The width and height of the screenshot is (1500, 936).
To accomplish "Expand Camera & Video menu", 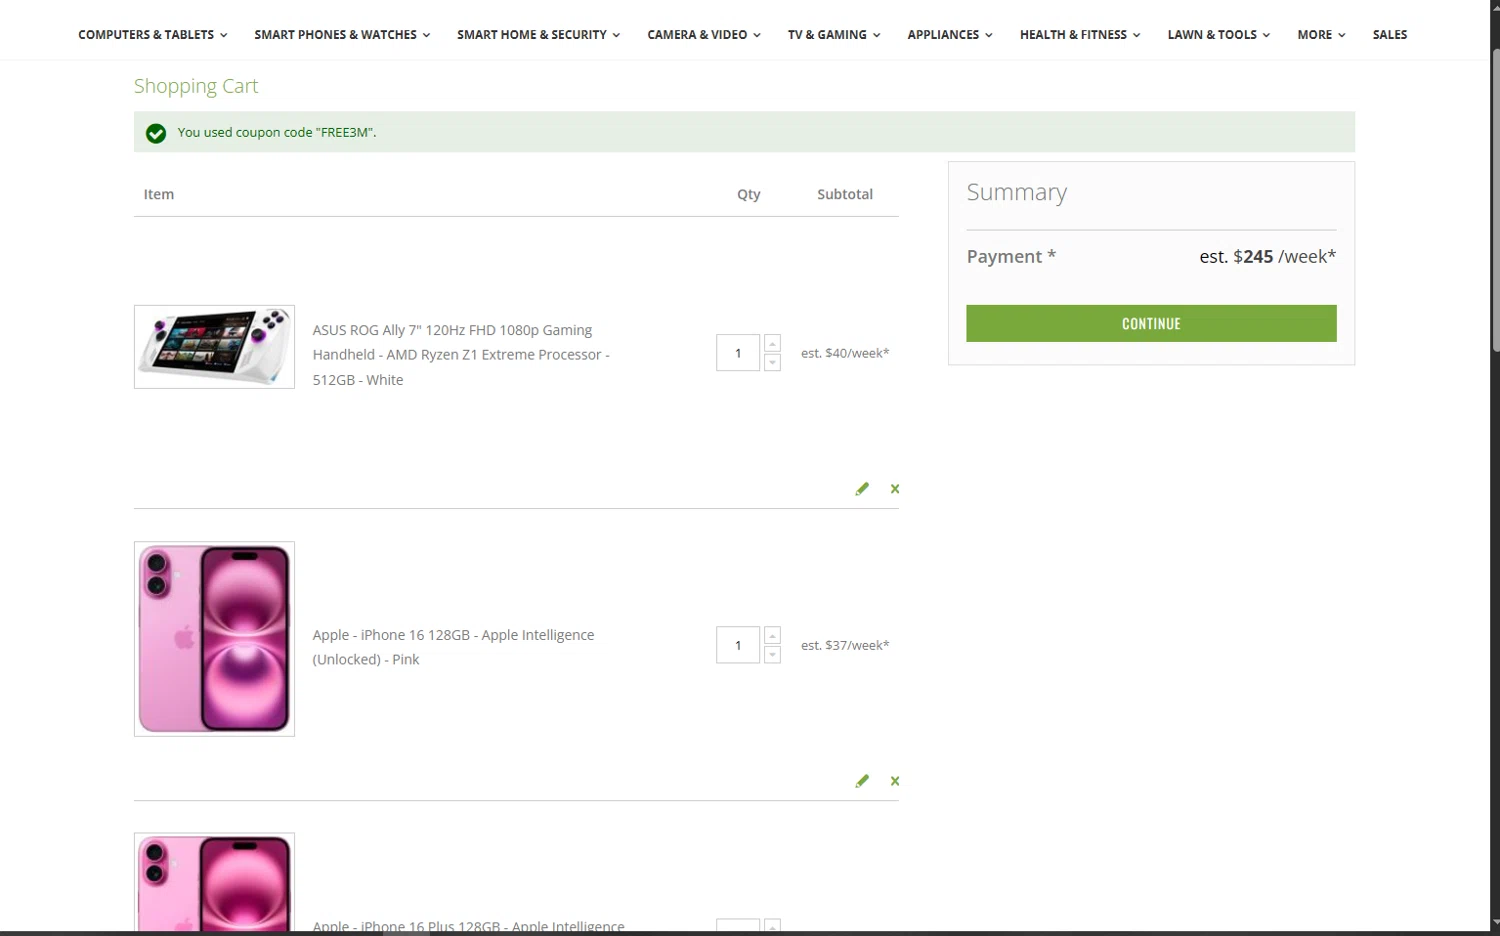I will [704, 34].
